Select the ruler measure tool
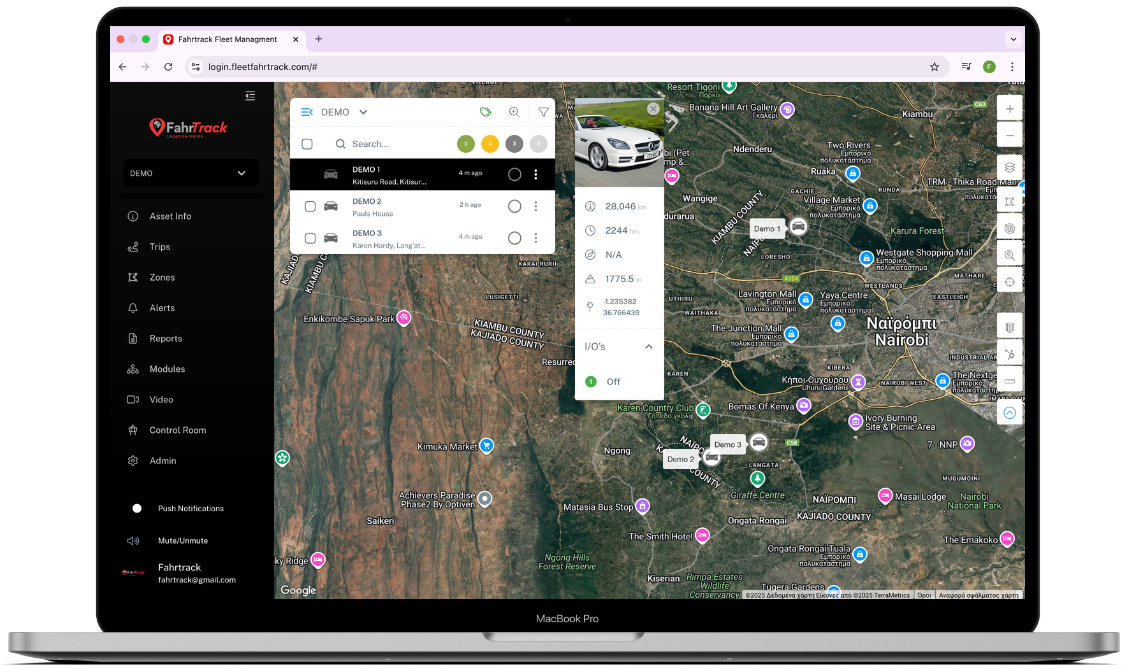Screen dimensions: 1127x667 [x=1010, y=381]
